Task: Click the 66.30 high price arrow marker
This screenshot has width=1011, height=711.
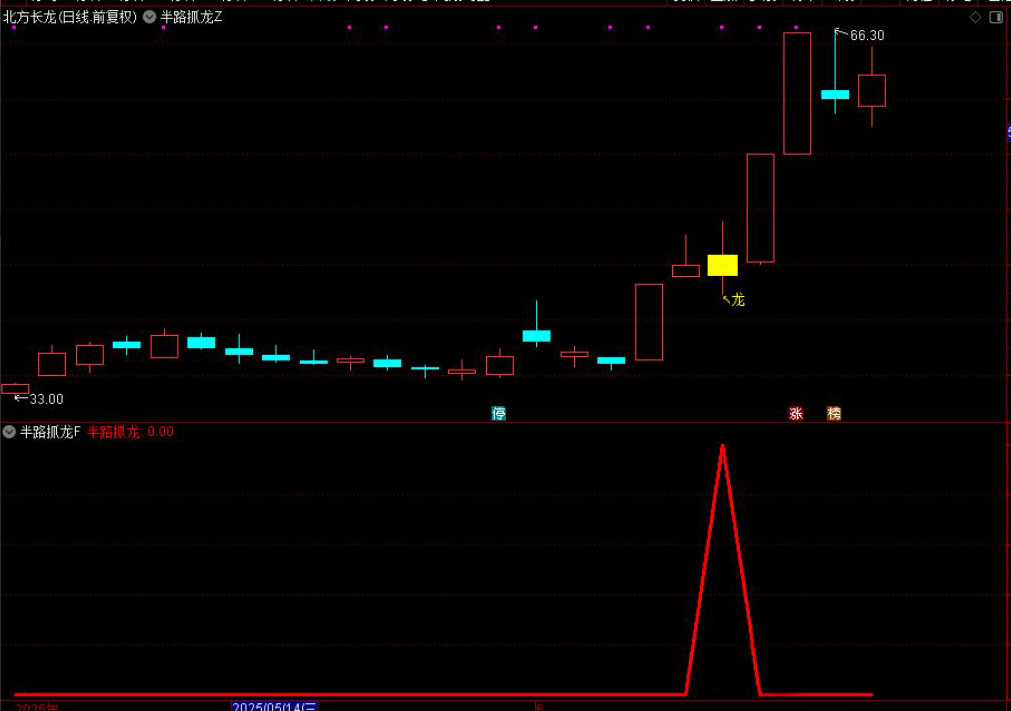Action: click(866, 35)
